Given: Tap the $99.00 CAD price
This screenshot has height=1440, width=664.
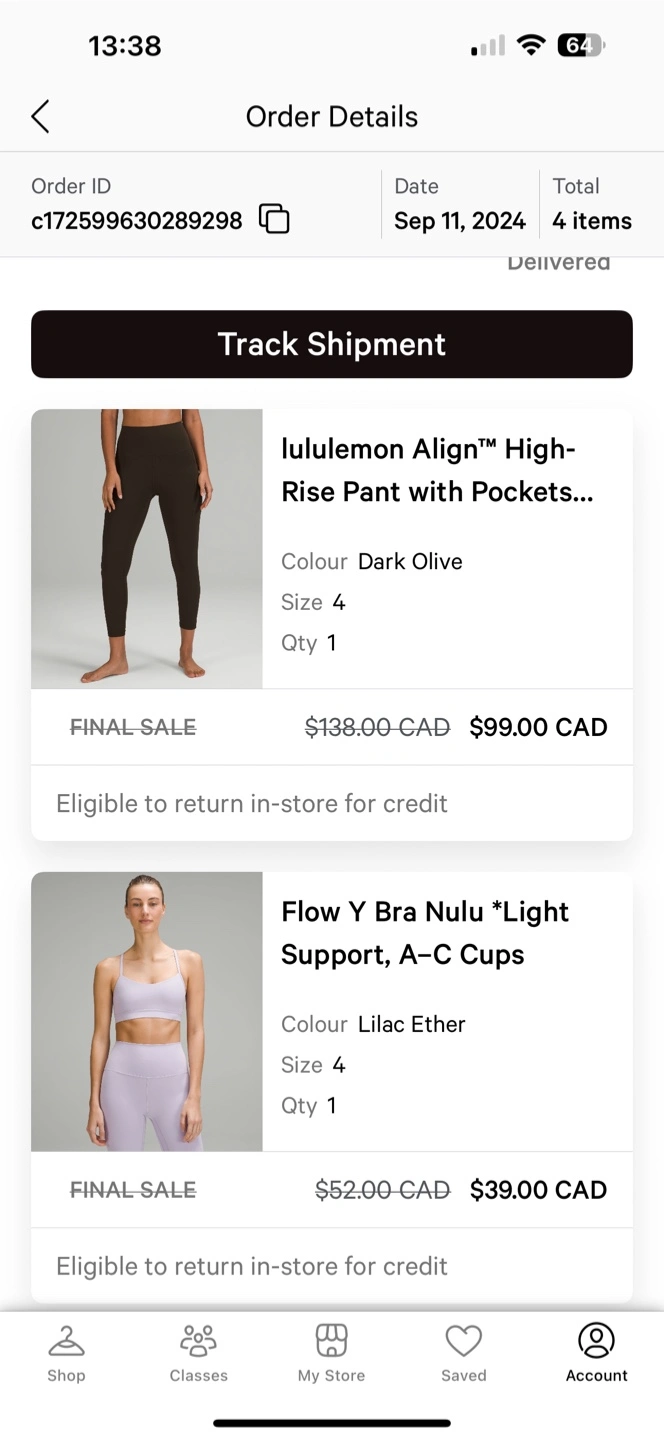Looking at the screenshot, I should click(x=538, y=727).
